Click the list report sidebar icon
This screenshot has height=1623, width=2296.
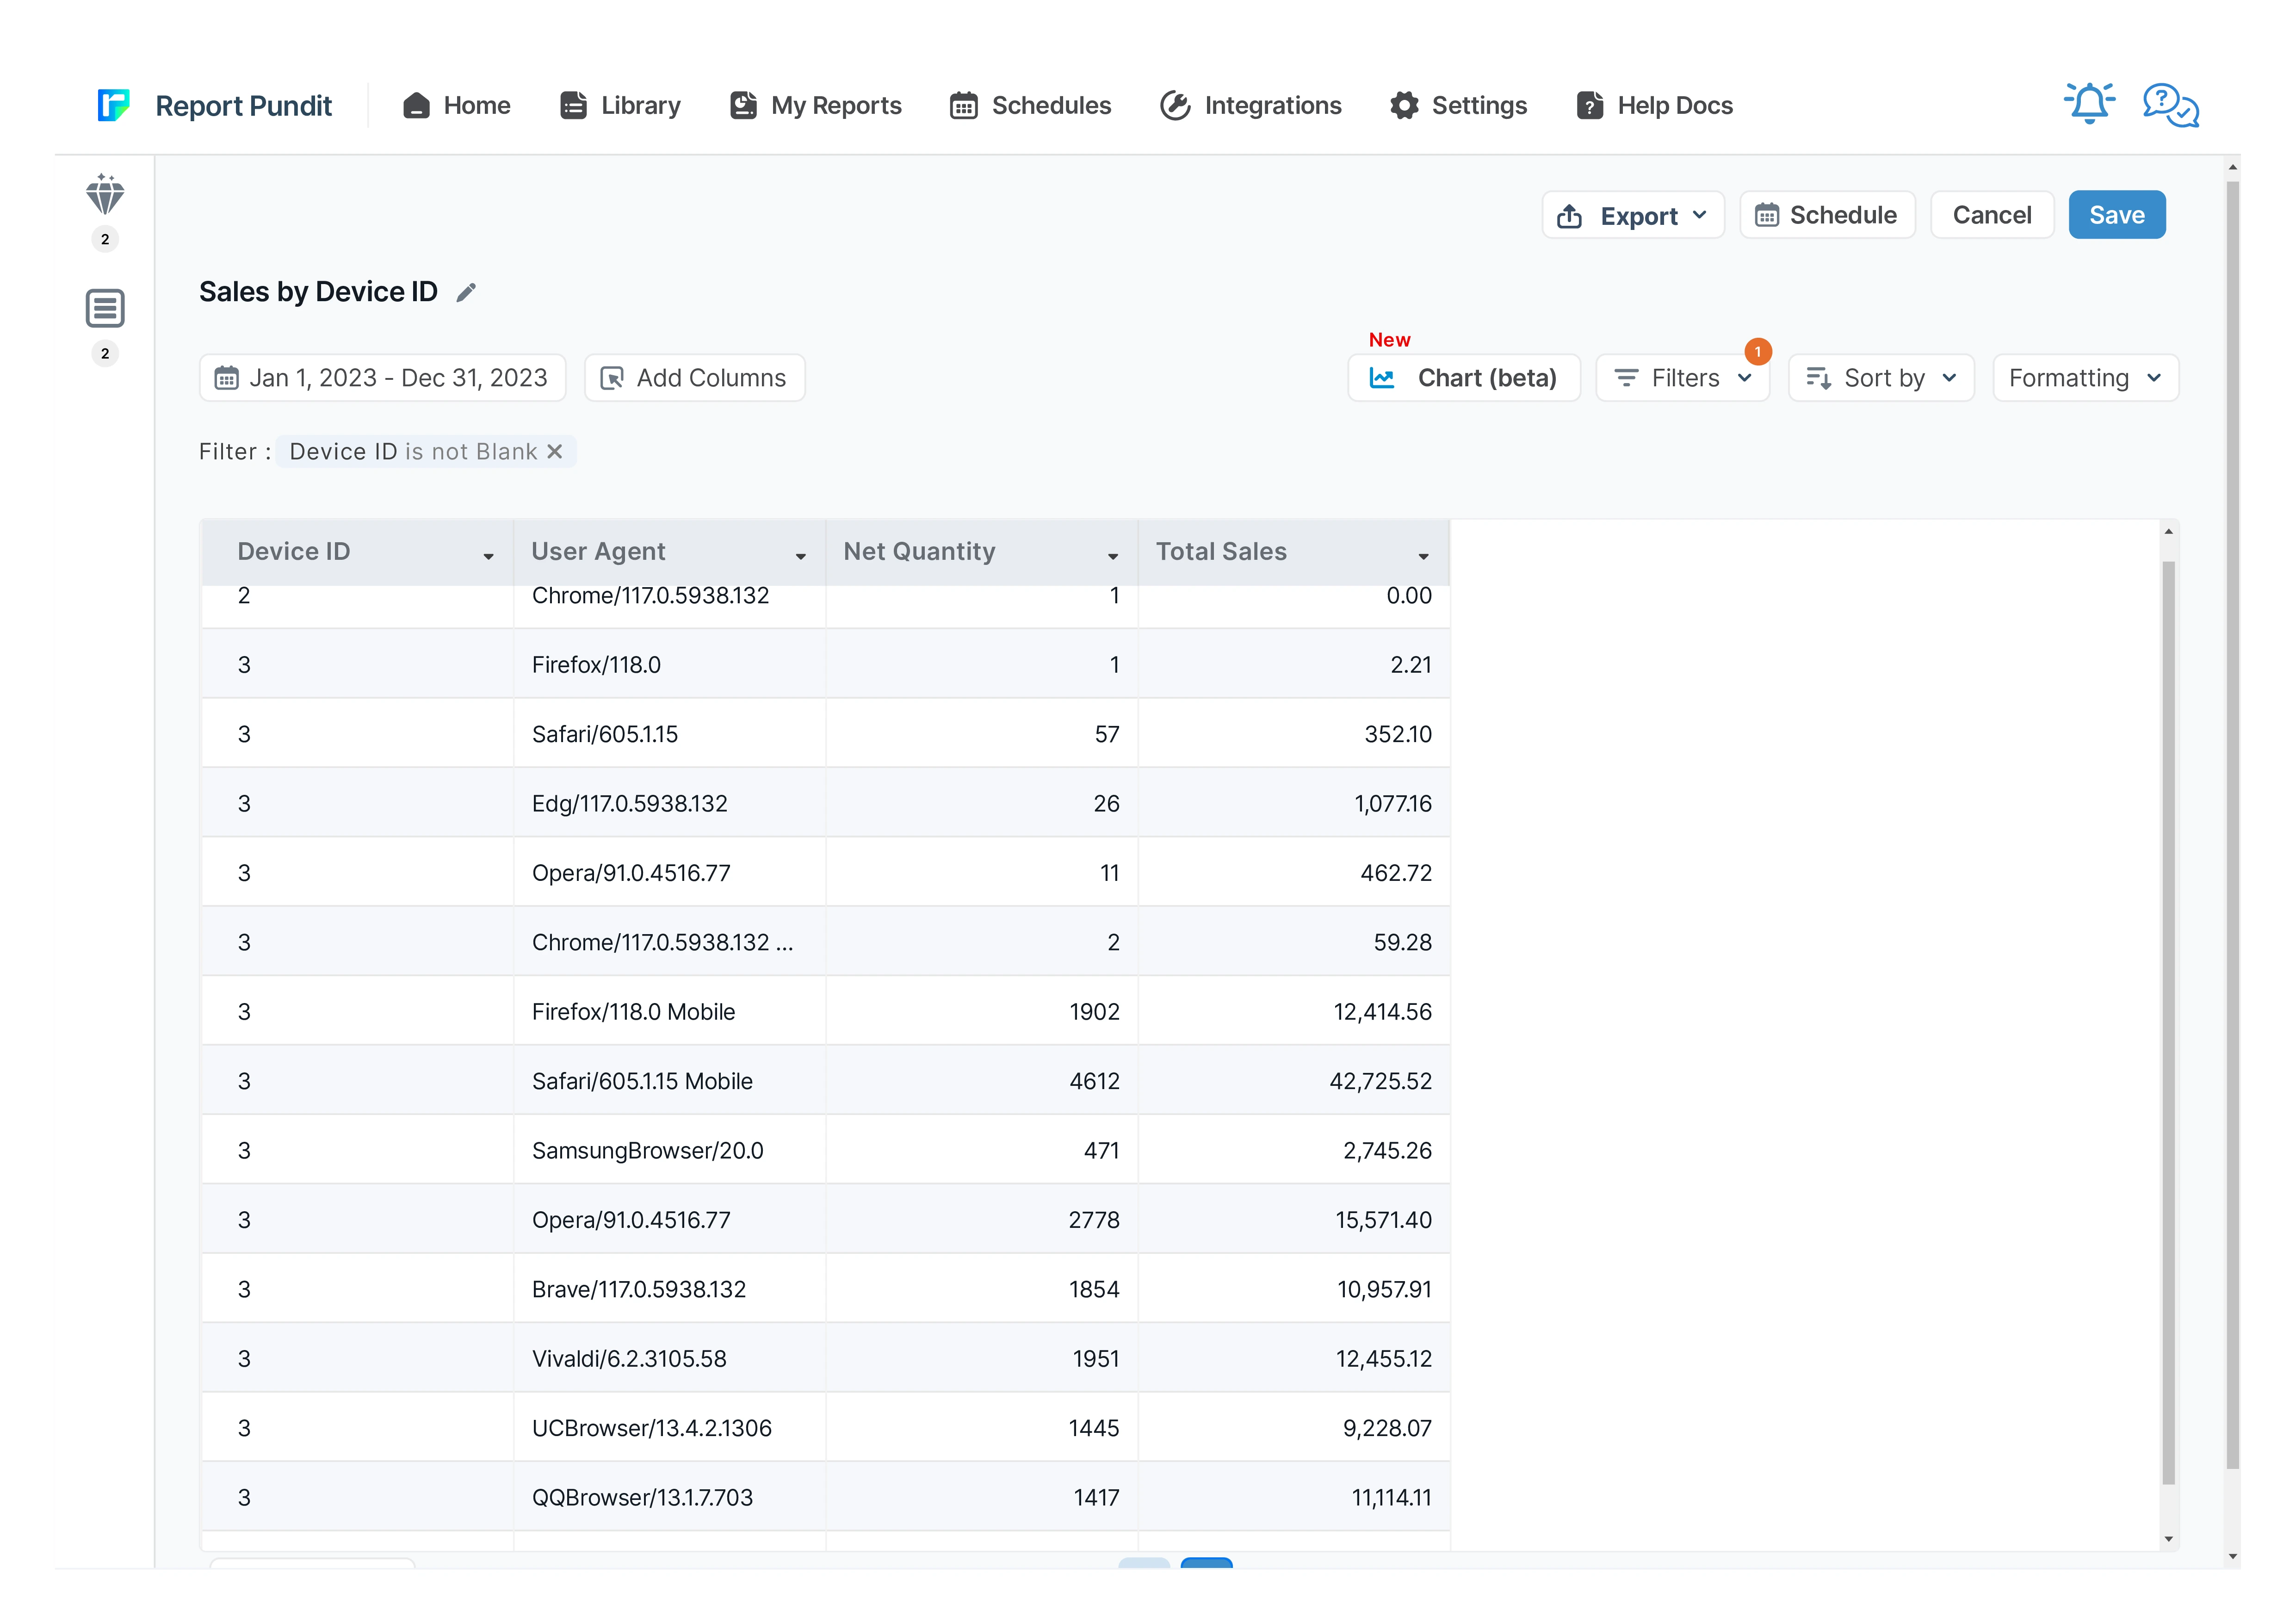click(105, 308)
